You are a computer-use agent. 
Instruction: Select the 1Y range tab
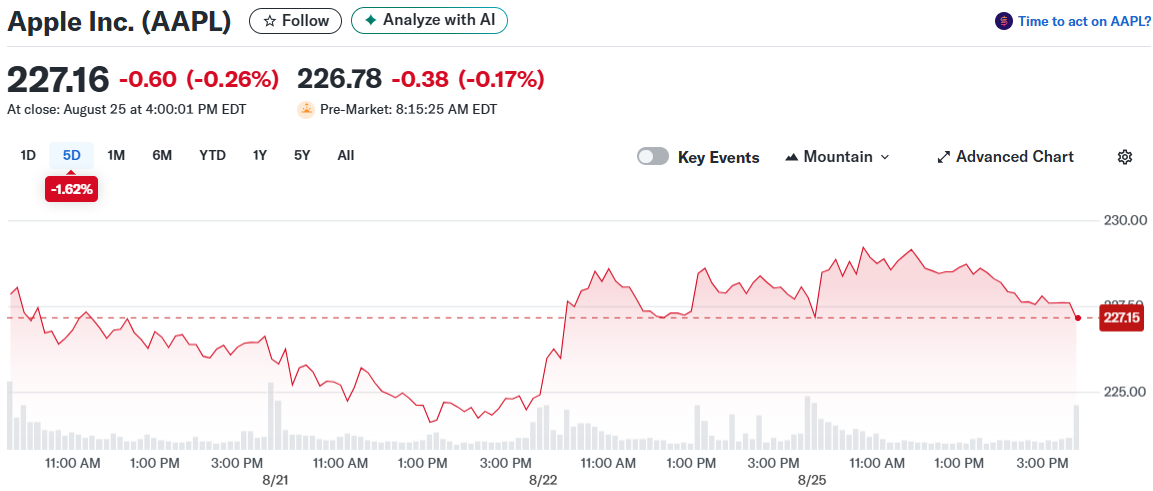point(260,155)
